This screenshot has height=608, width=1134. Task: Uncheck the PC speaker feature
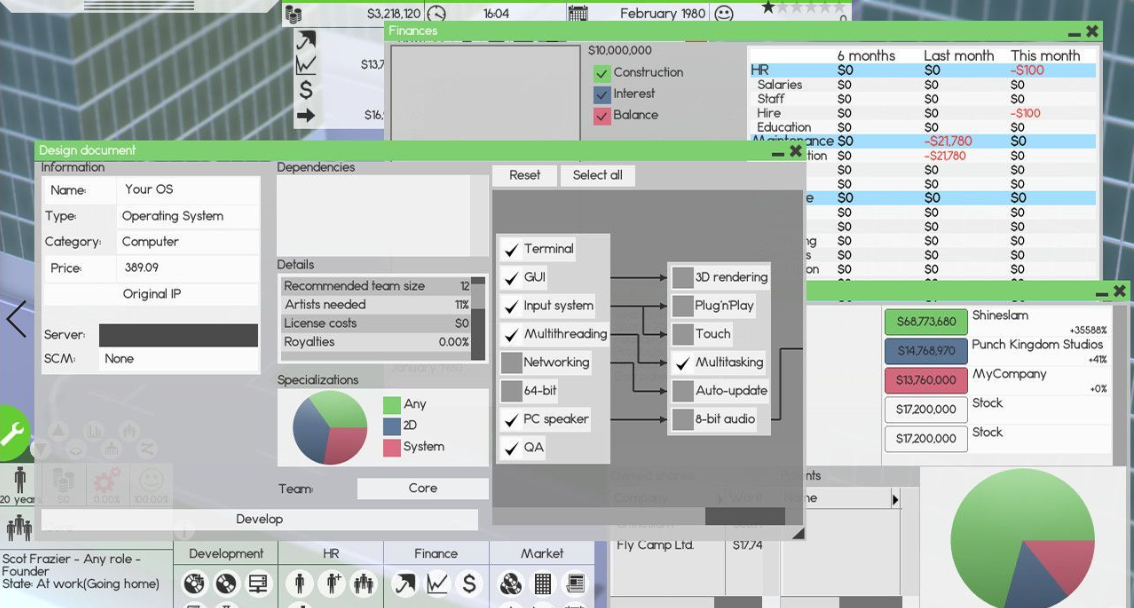coord(511,419)
